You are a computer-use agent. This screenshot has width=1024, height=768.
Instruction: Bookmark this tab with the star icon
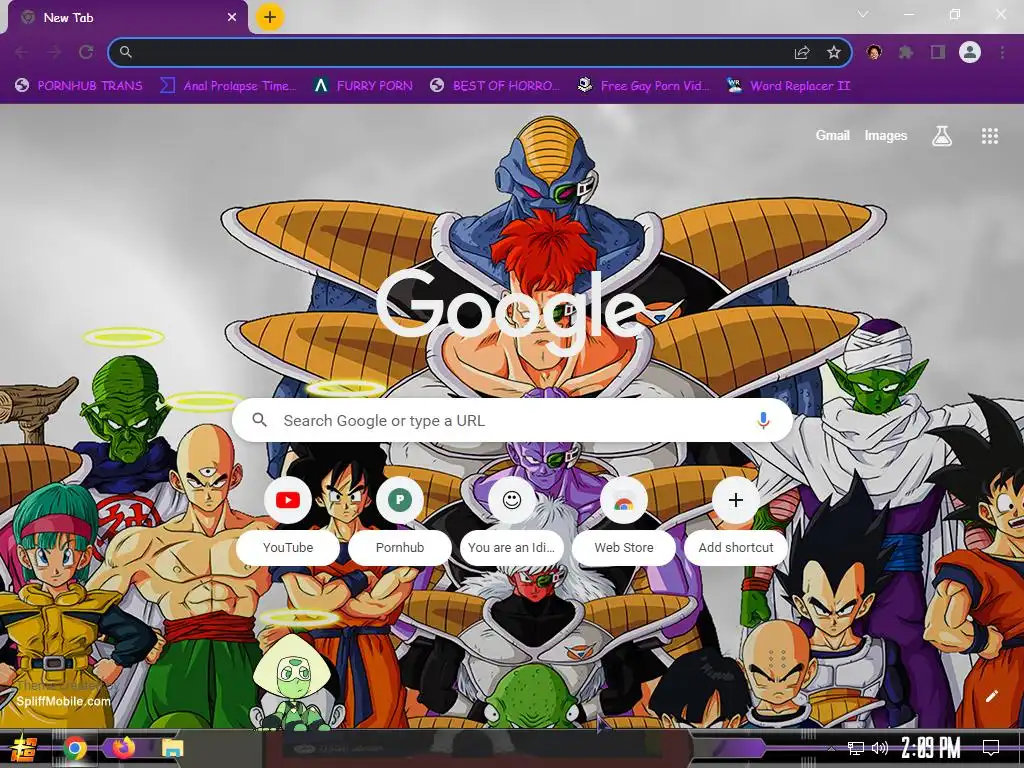point(834,52)
